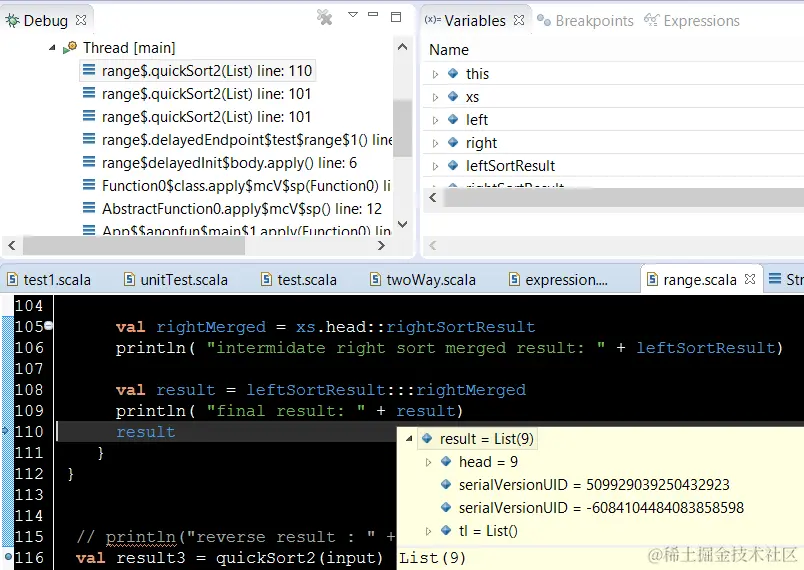Expand the 'head = 9' hover node
This screenshot has height=570, width=804.
tap(429, 462)
